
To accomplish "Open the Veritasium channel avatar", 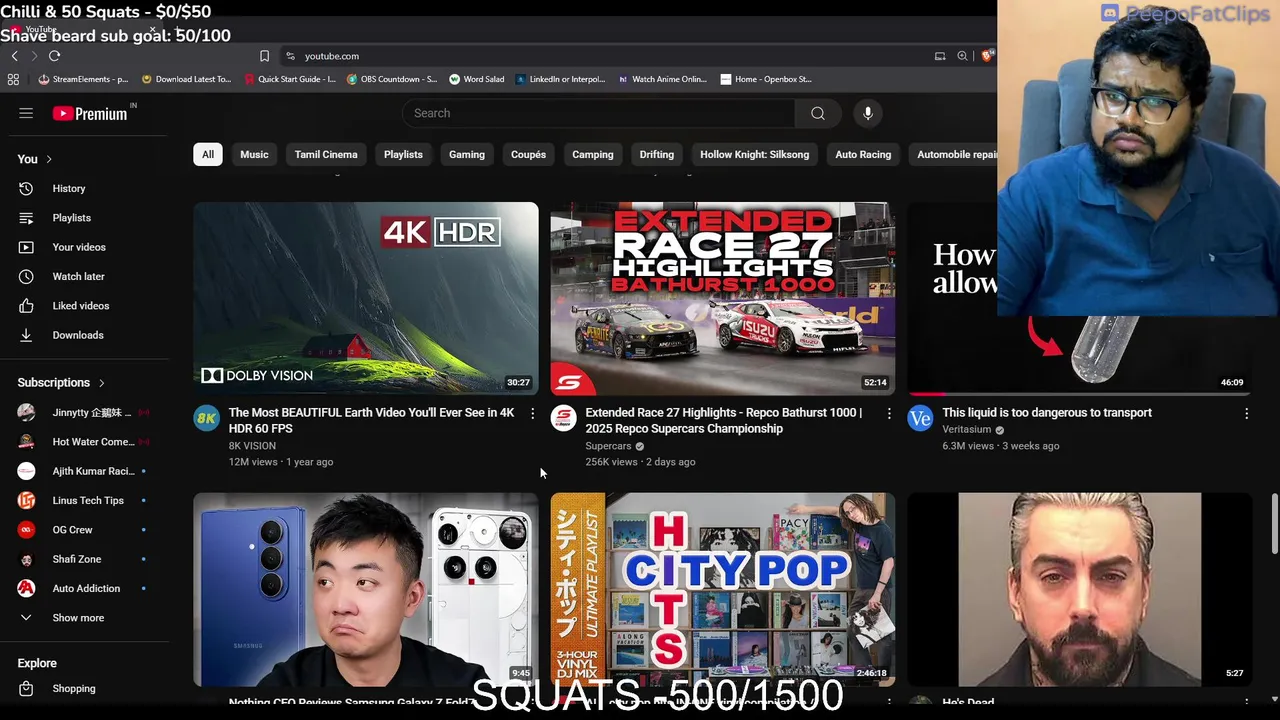I will [x=920, y=418].
